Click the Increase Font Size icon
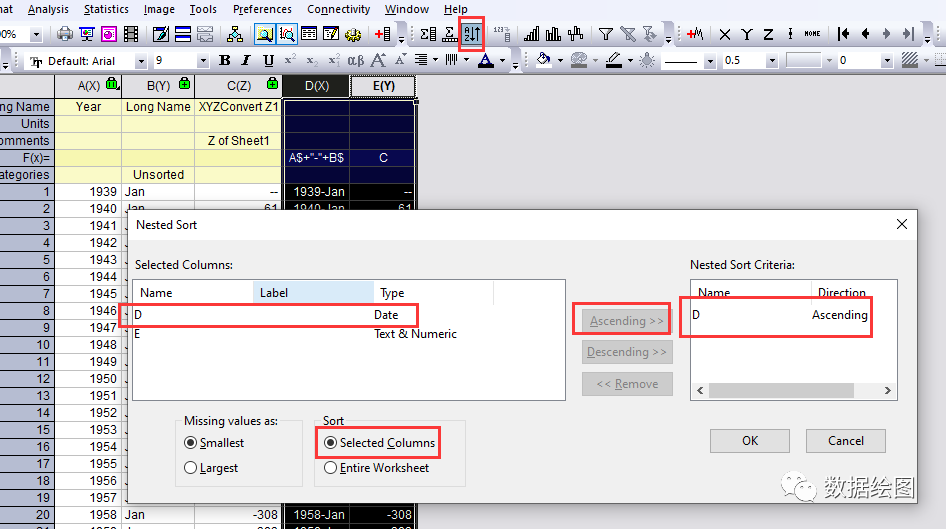 (x=378, y=60)
